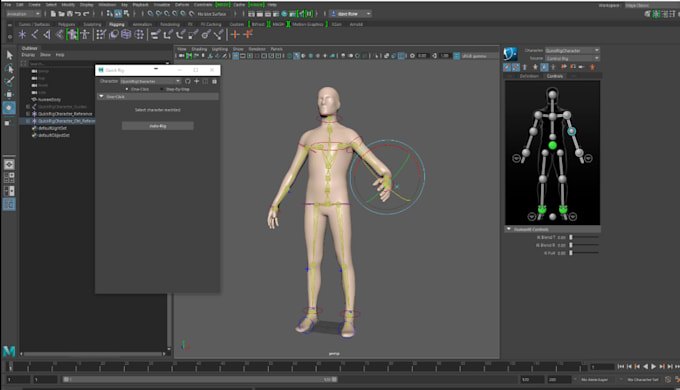Screen dimensions: 680x390
Task: Click the current frame field by the timeline
Action: [x=602, y=367]
